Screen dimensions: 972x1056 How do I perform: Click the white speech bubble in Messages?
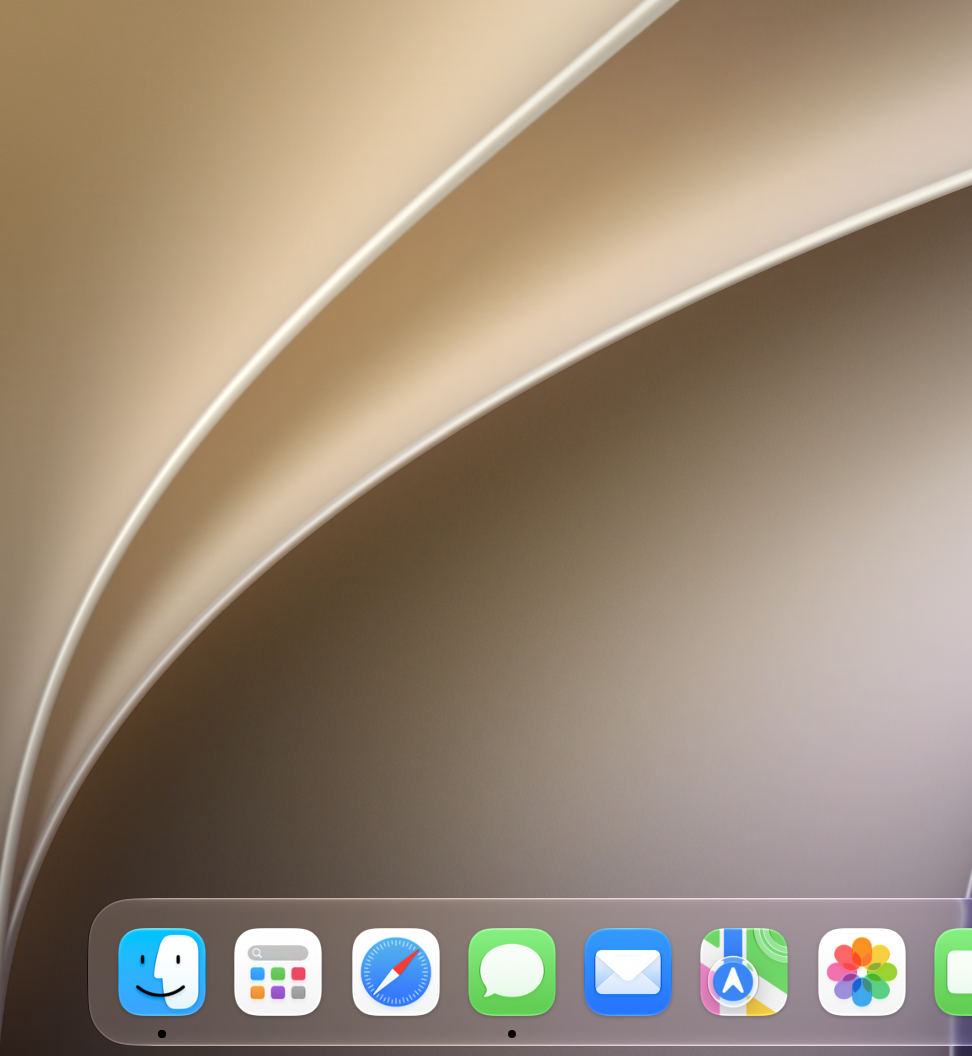point(512,970)
